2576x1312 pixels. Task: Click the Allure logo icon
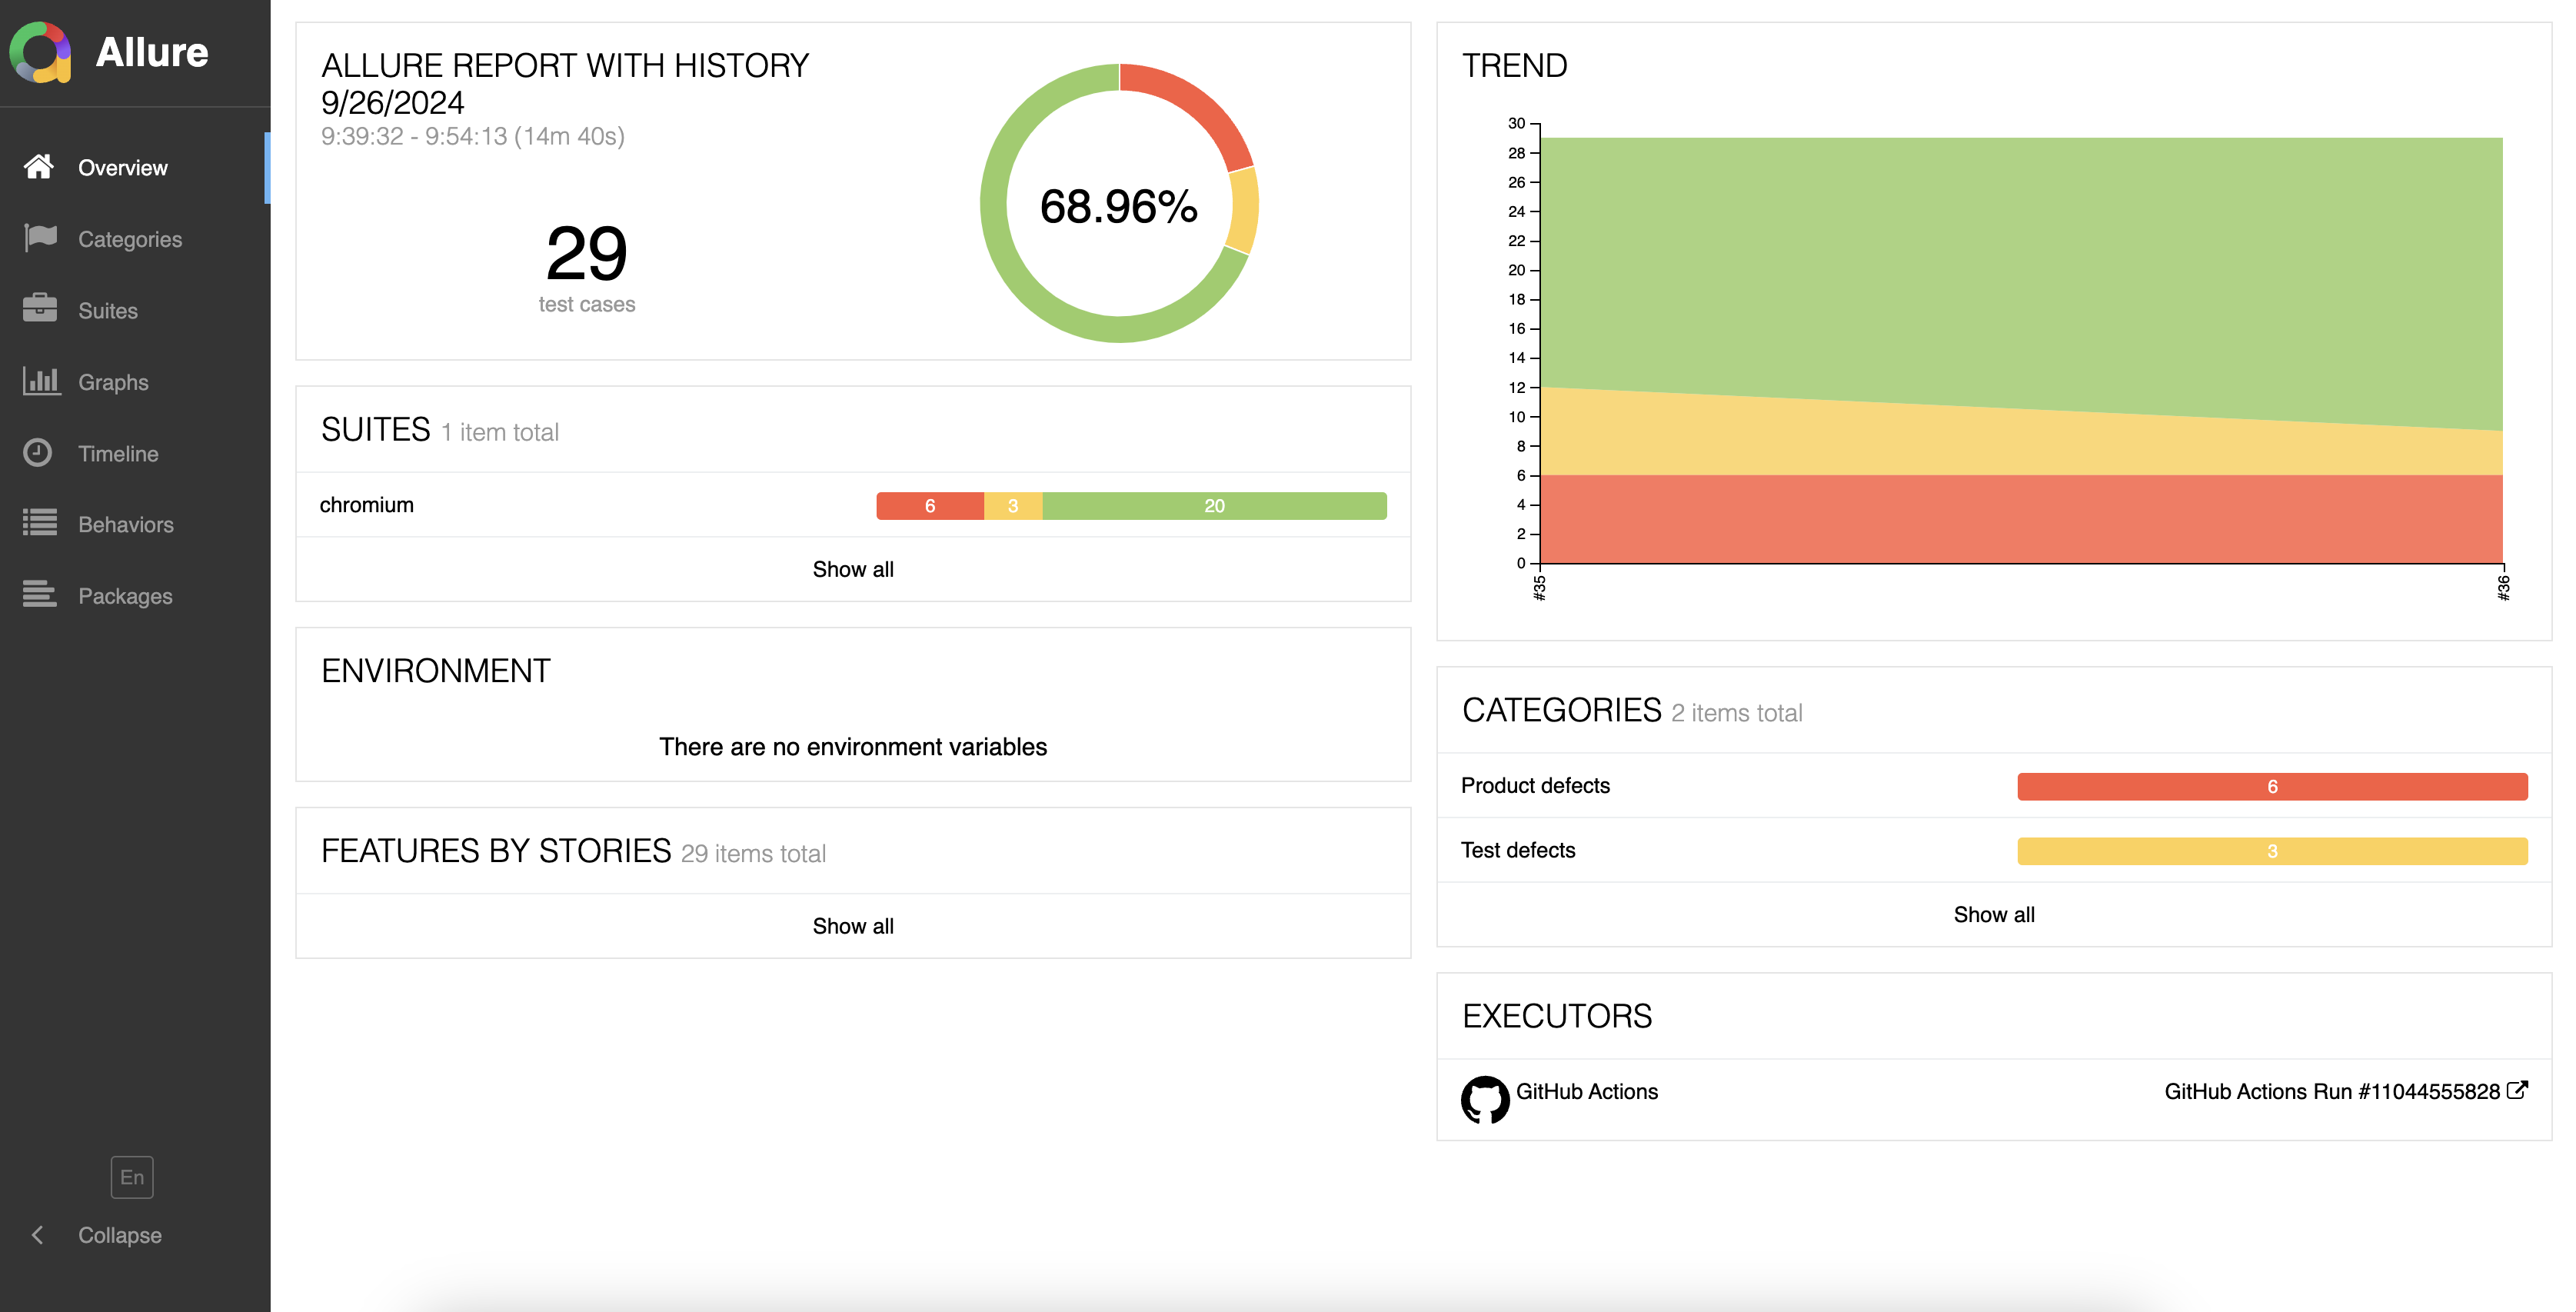[40, 52]
